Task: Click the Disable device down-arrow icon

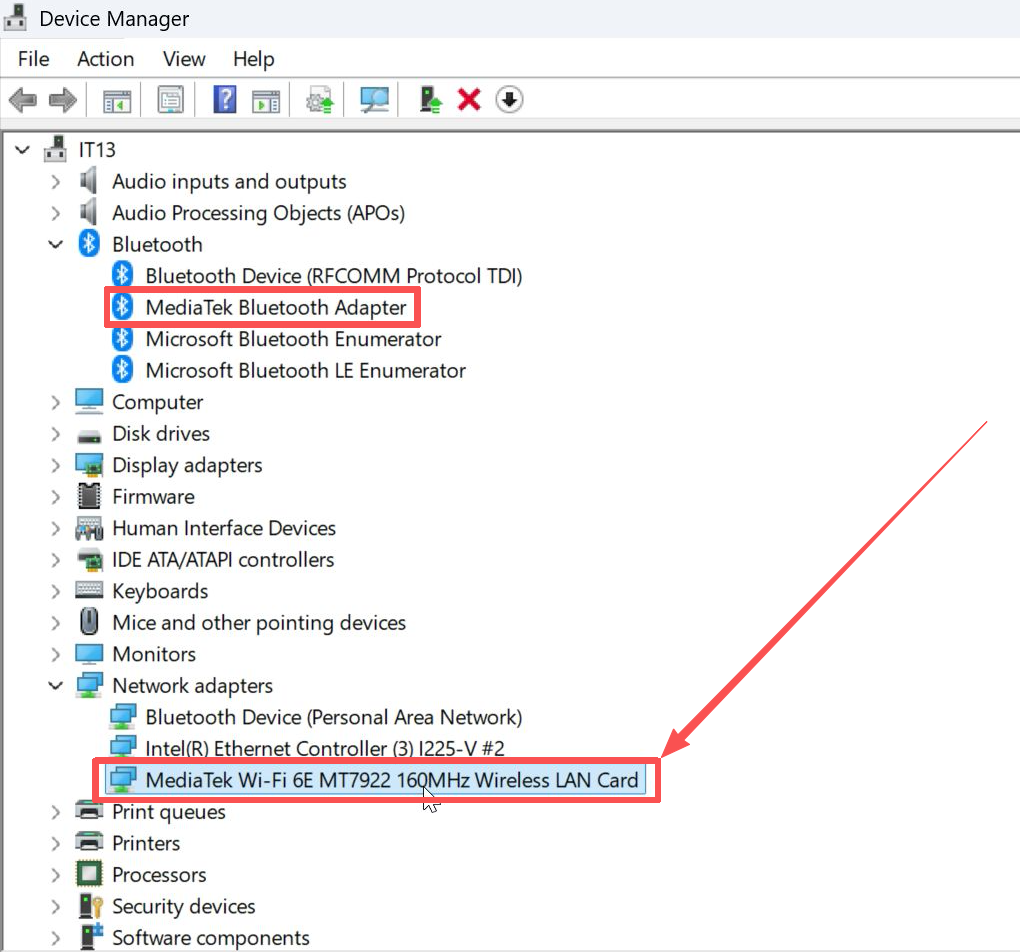Action: tap(509, 100)
